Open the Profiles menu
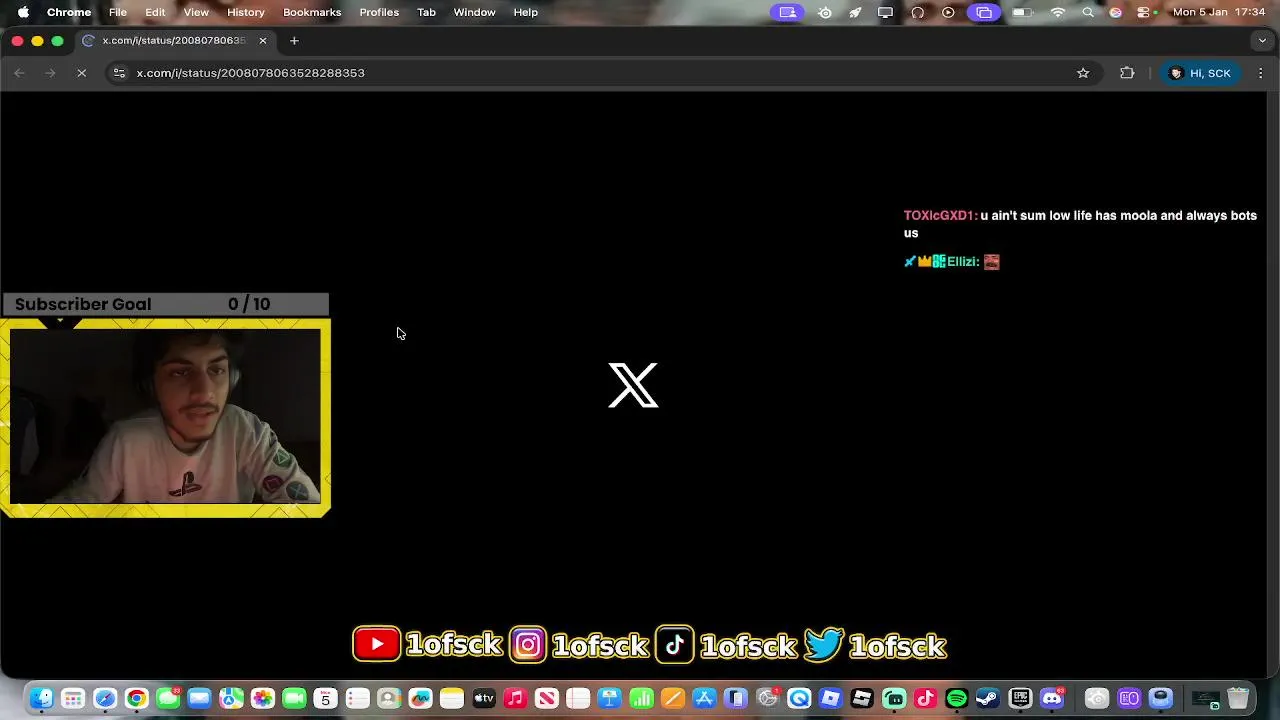The height and width of the screenshot is (720, 1280). 379,12
